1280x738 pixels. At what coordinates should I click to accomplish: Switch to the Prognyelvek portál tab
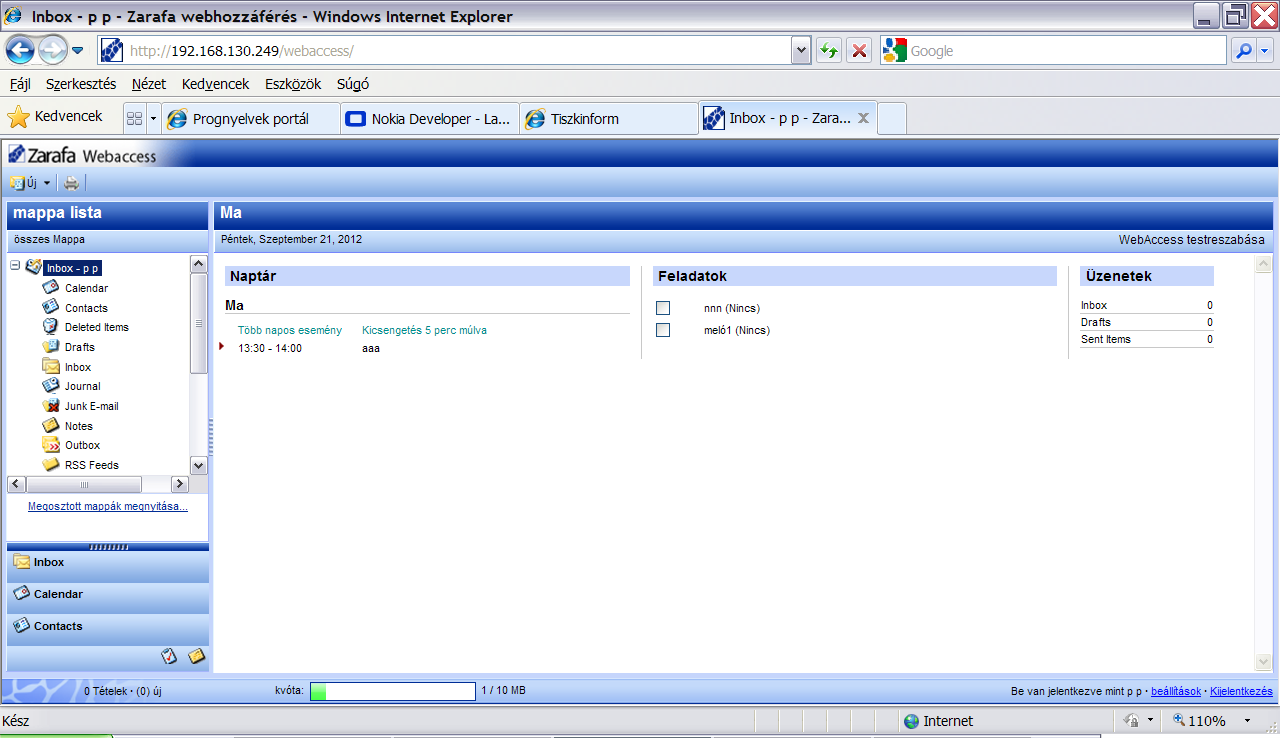click(x=250, y=118)
